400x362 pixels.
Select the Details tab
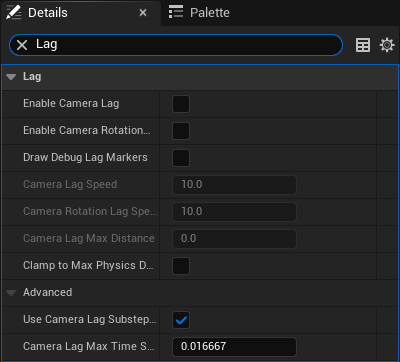(80, 13)
